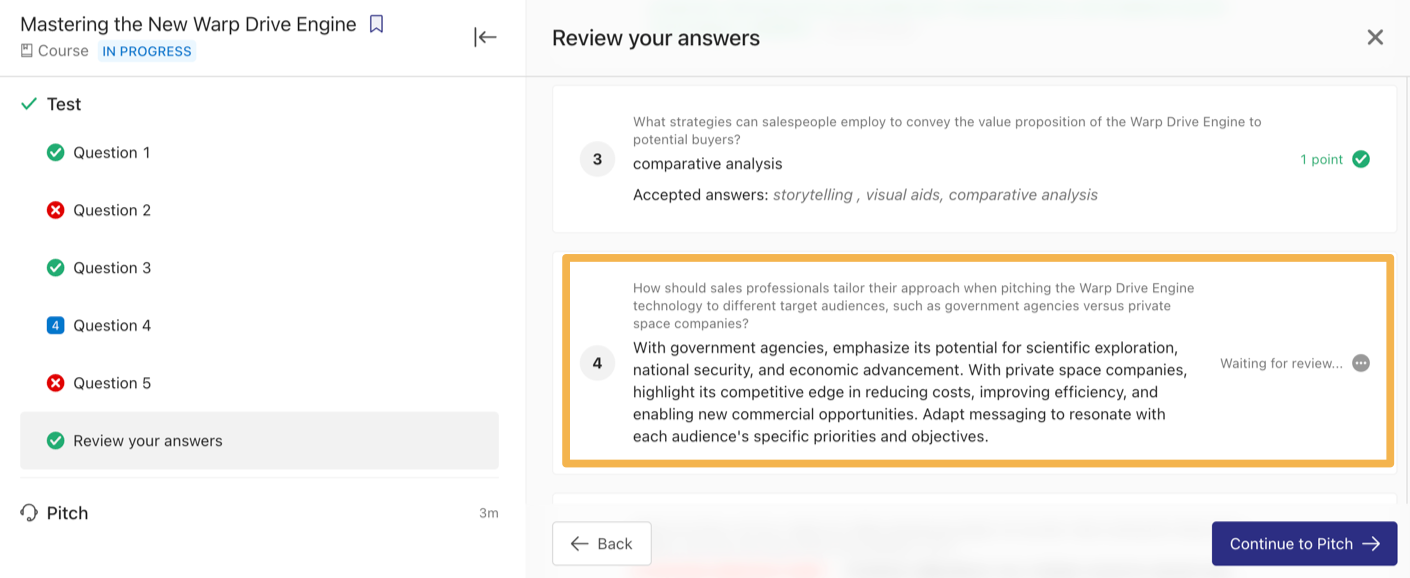Click the green check icon beside Question 3
The image size is (1410, 578).
point(56,268)
